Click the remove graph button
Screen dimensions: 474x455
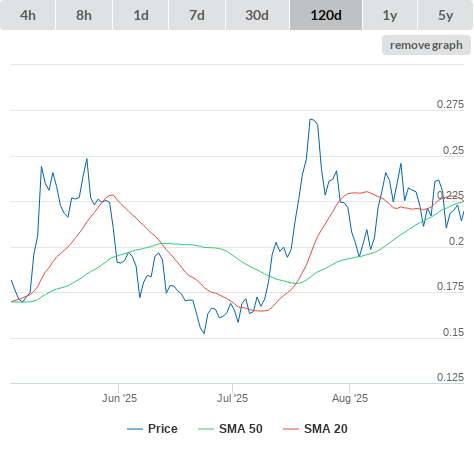(x=426, y=45)
